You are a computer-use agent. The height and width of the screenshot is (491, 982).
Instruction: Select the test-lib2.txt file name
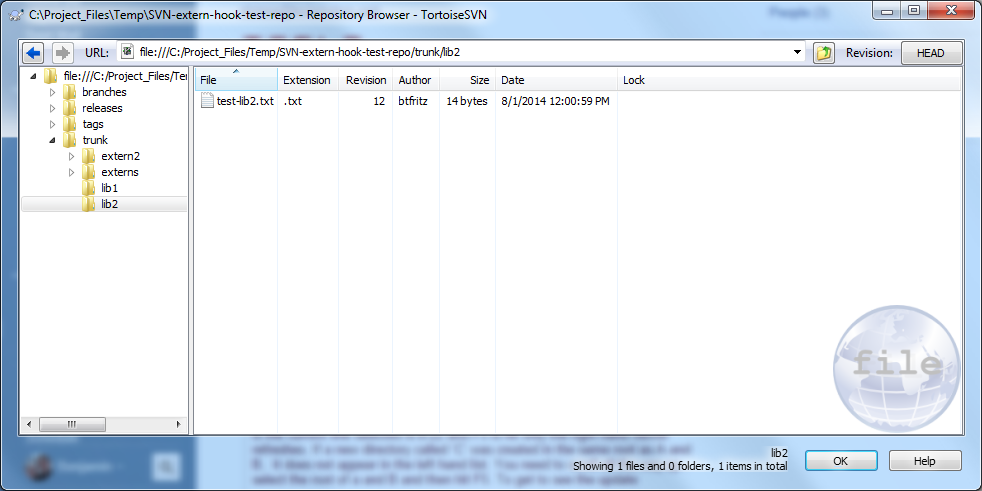coord(245,101)
